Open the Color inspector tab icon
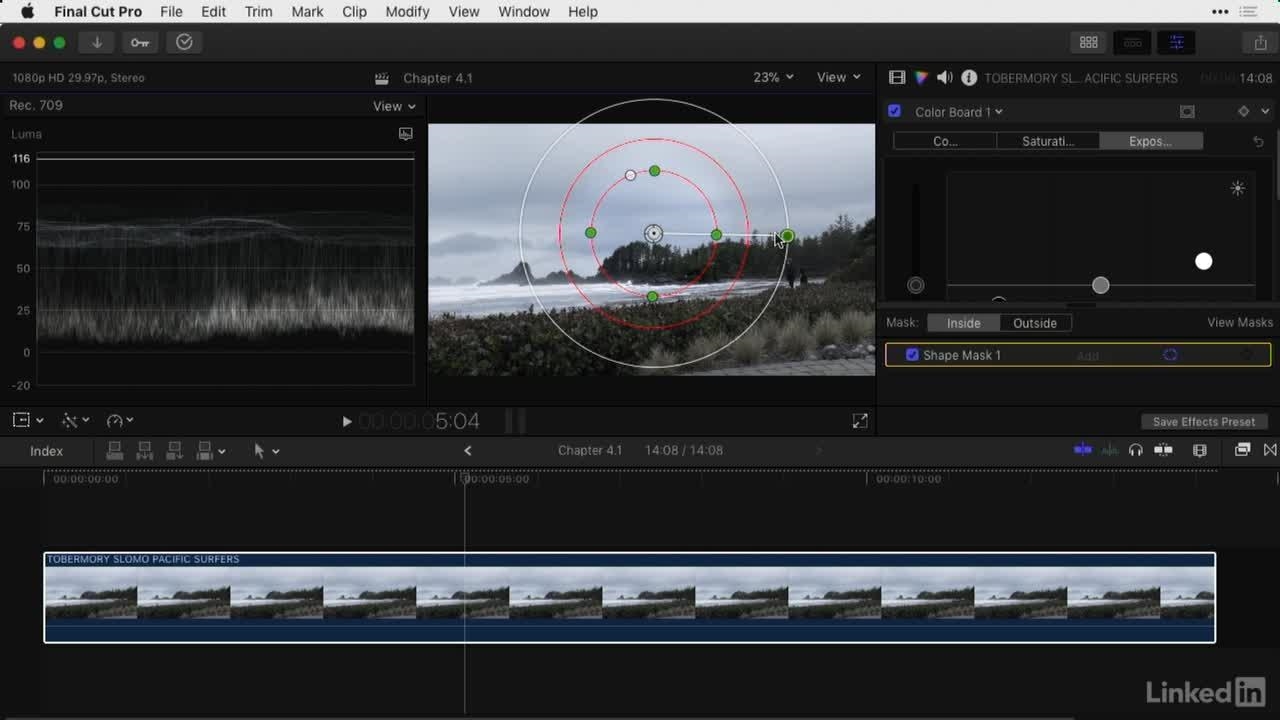This screenshot has width=1280, height=720. [x=921, y=78]
